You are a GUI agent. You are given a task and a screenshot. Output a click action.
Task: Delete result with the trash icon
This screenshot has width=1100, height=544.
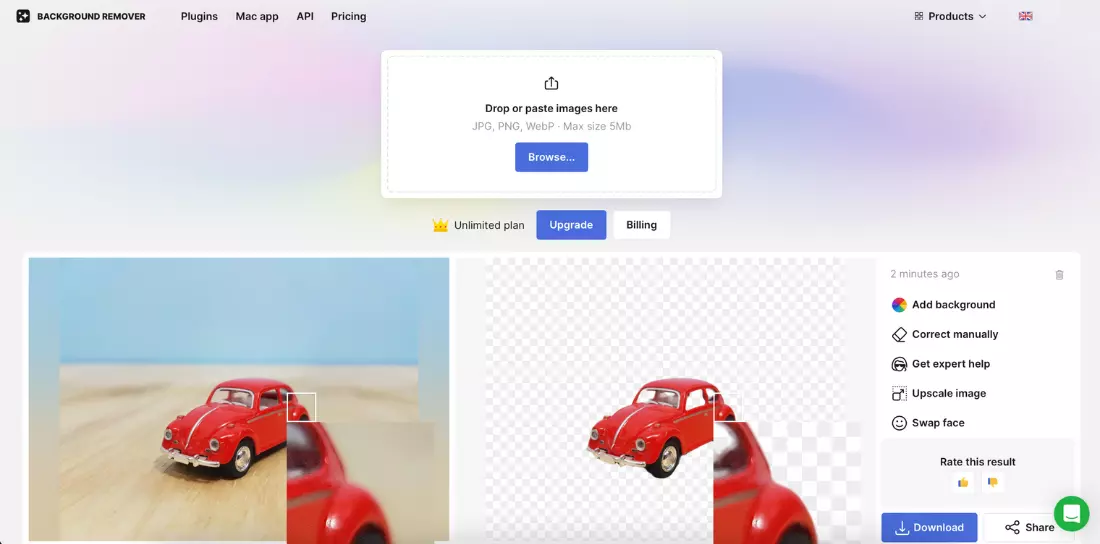tap(1059, 274)
